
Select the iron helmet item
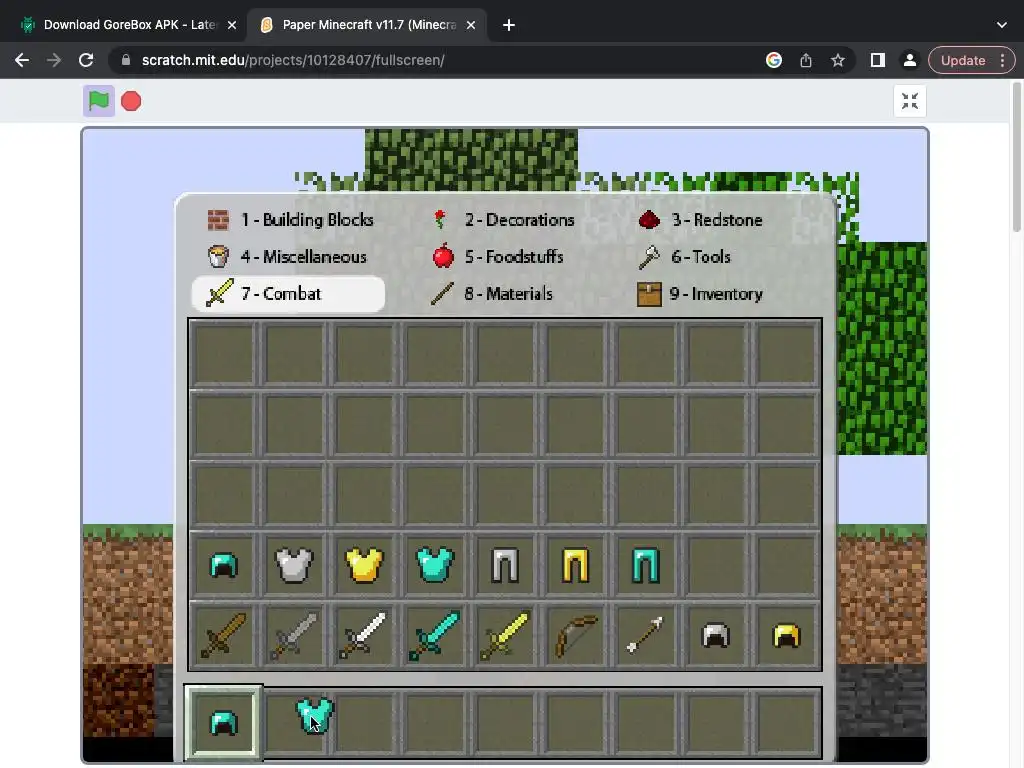716,635
